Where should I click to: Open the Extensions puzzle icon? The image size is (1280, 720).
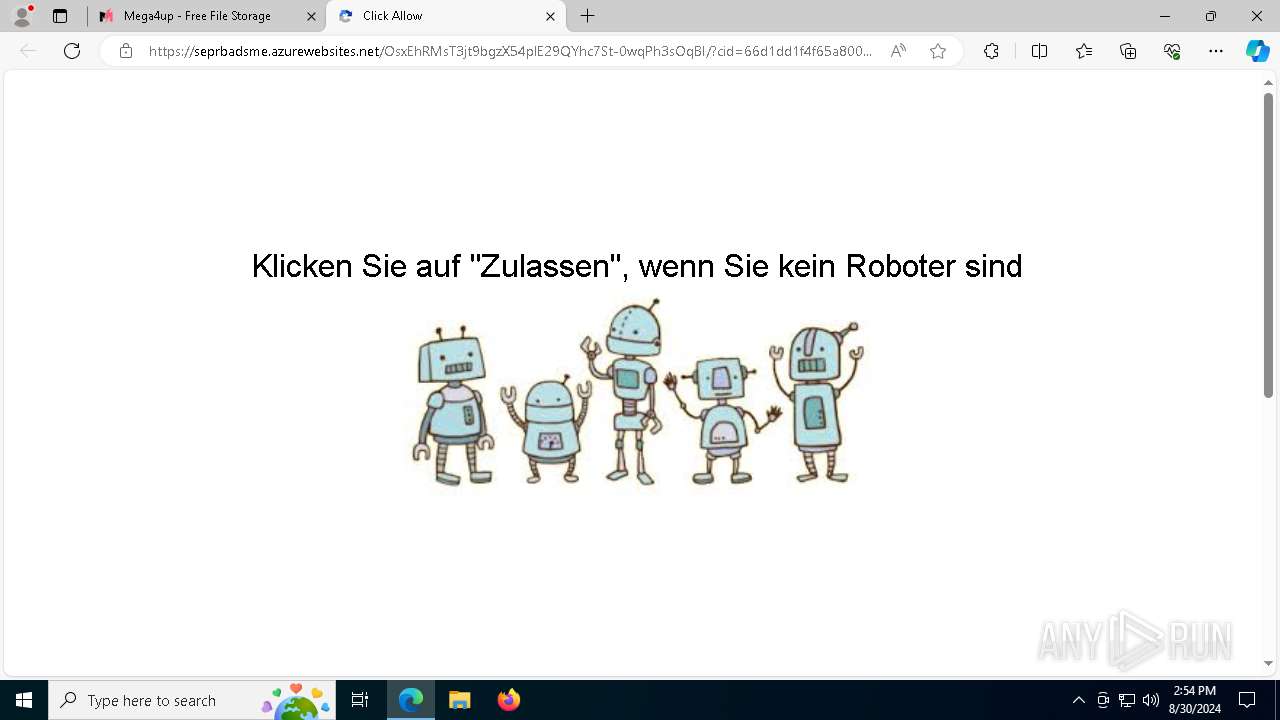click(x=991, y=51)
